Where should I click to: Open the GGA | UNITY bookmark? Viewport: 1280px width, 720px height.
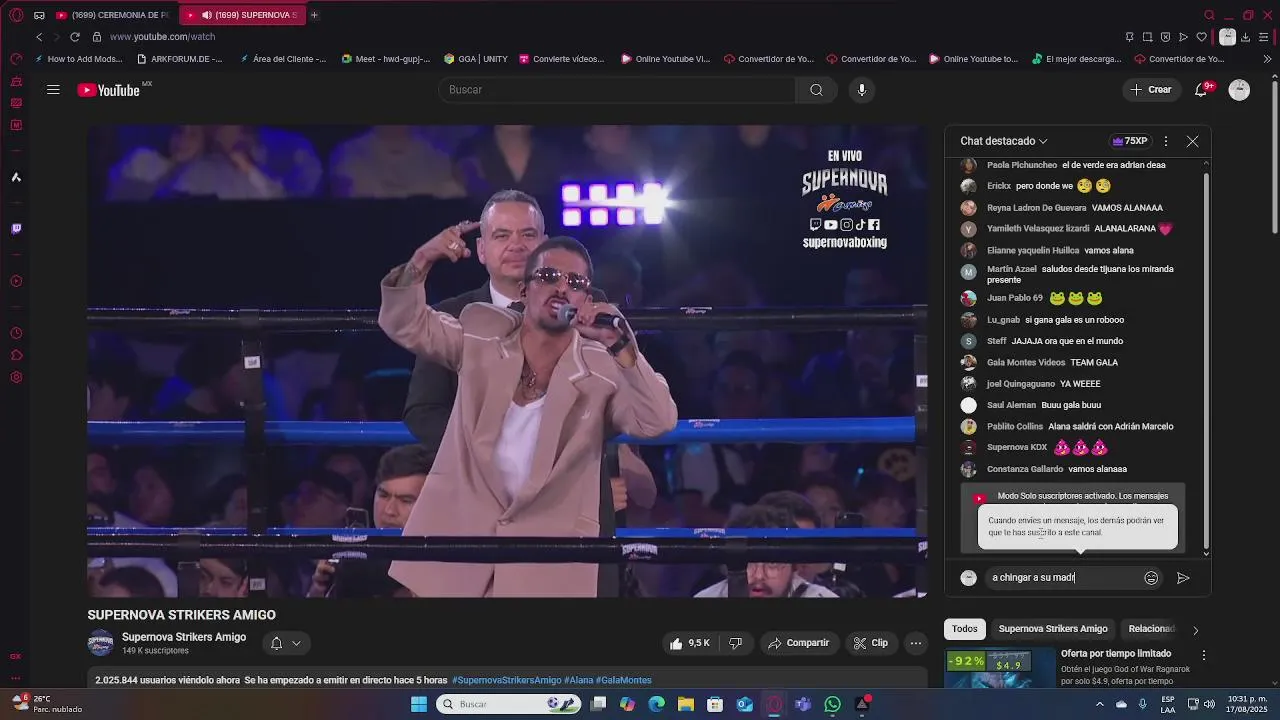click(x=476, y=59)
